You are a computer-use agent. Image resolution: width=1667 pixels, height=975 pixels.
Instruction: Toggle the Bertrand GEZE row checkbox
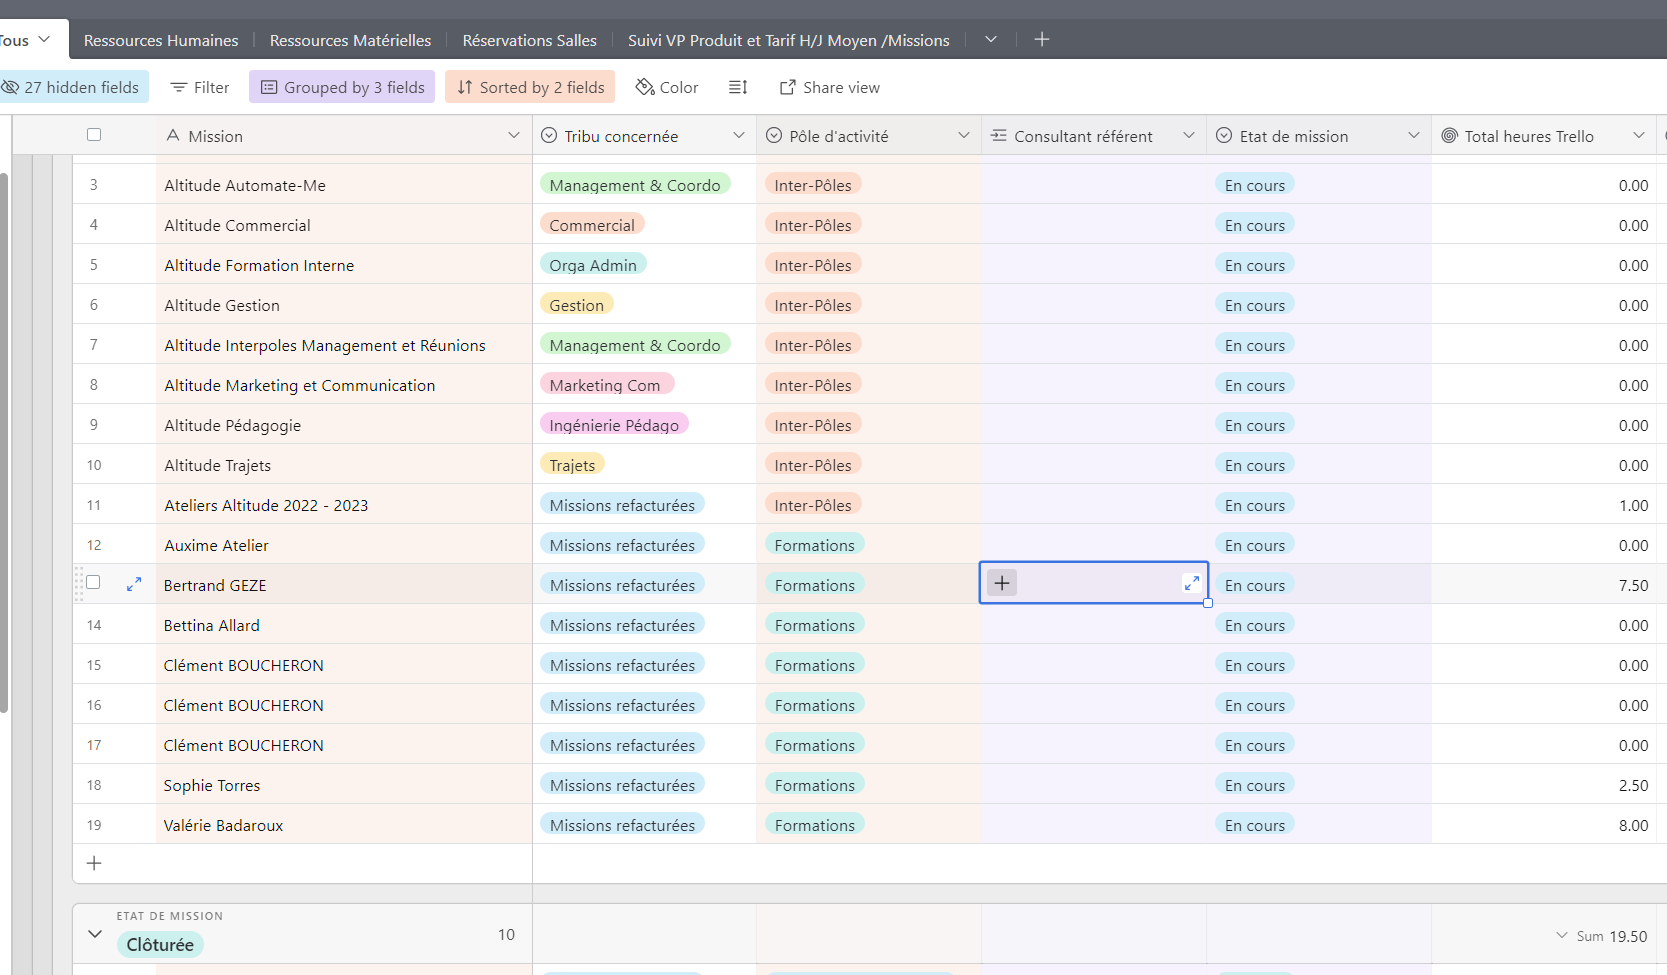click(93, 582)
